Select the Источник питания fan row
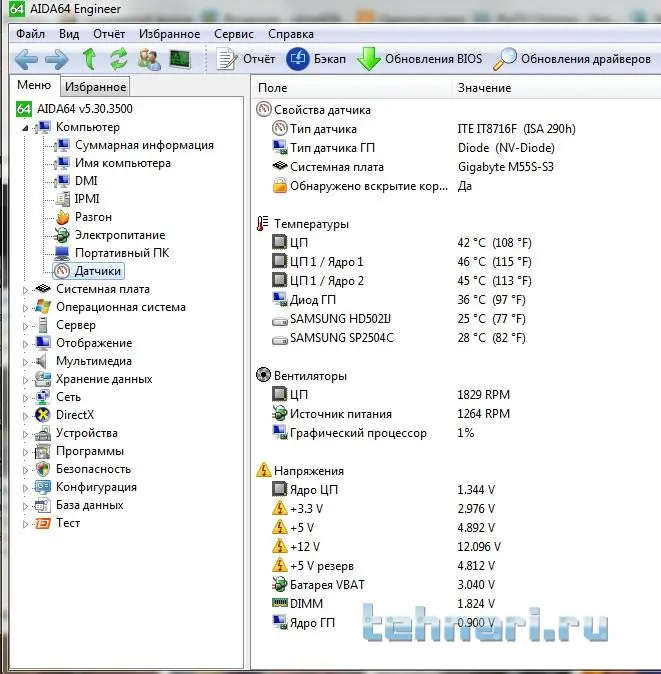 point(391,414)
